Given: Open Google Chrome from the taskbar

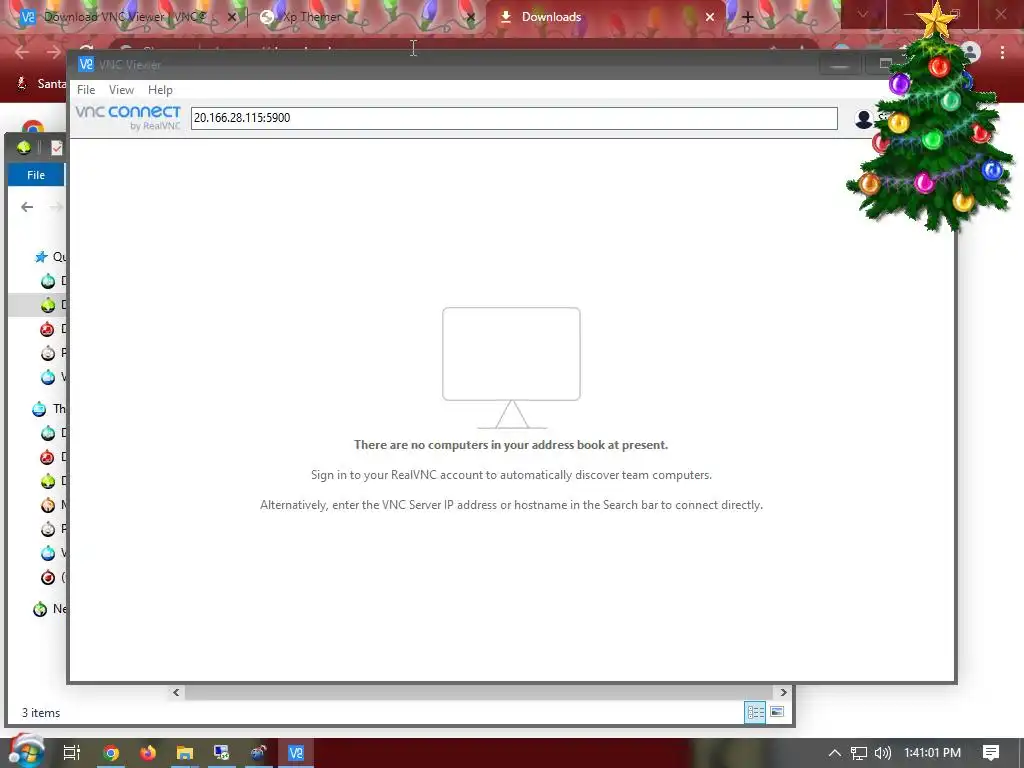Looking at the screenshot, I should [x=111, y=753].
